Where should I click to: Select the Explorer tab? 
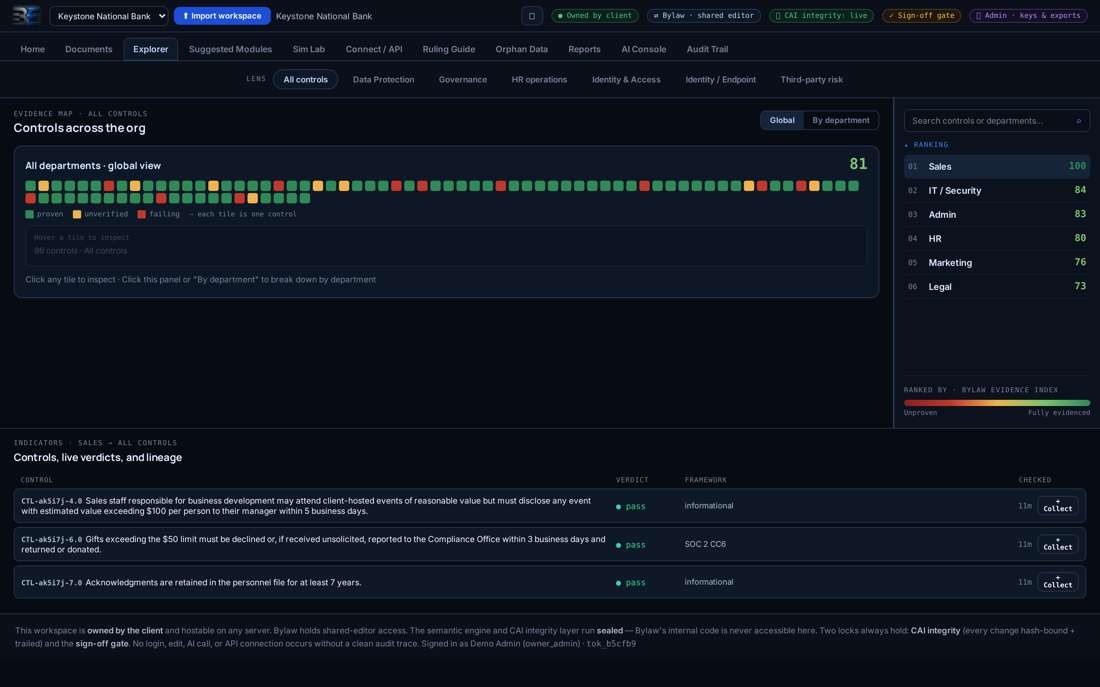coord(151,49)
